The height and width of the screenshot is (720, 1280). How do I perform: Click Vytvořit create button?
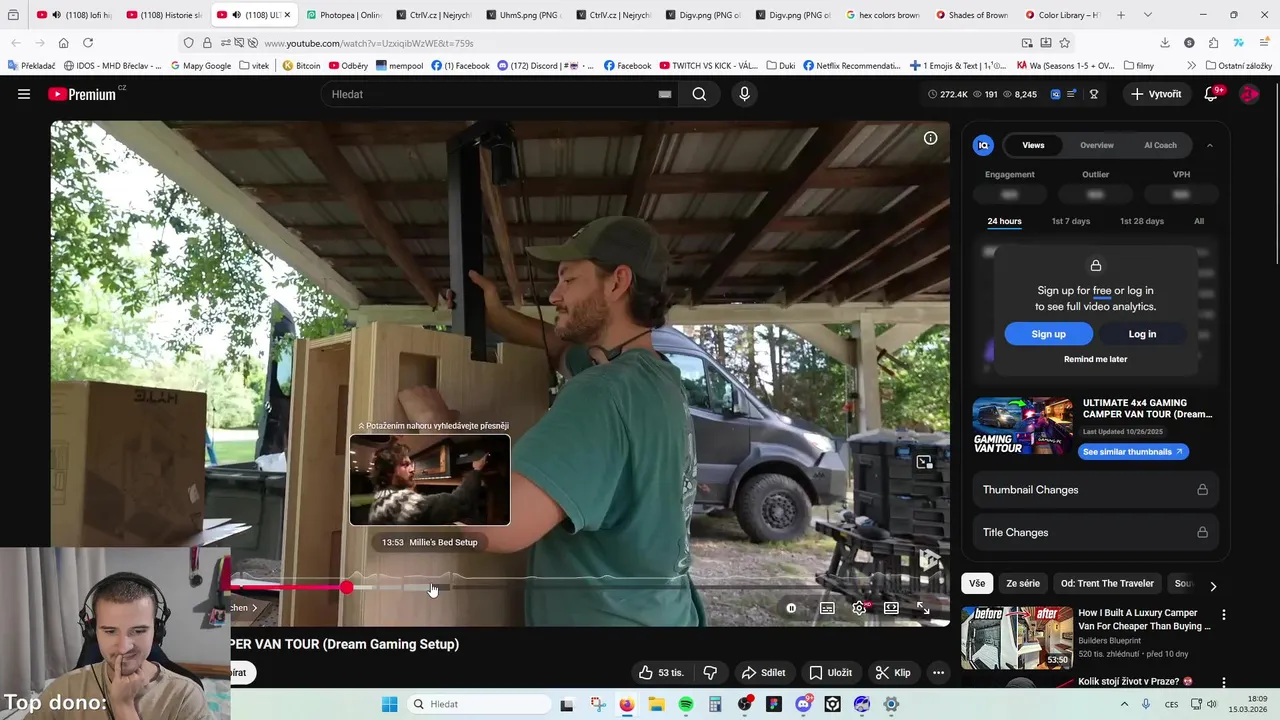pos(1155,94)
